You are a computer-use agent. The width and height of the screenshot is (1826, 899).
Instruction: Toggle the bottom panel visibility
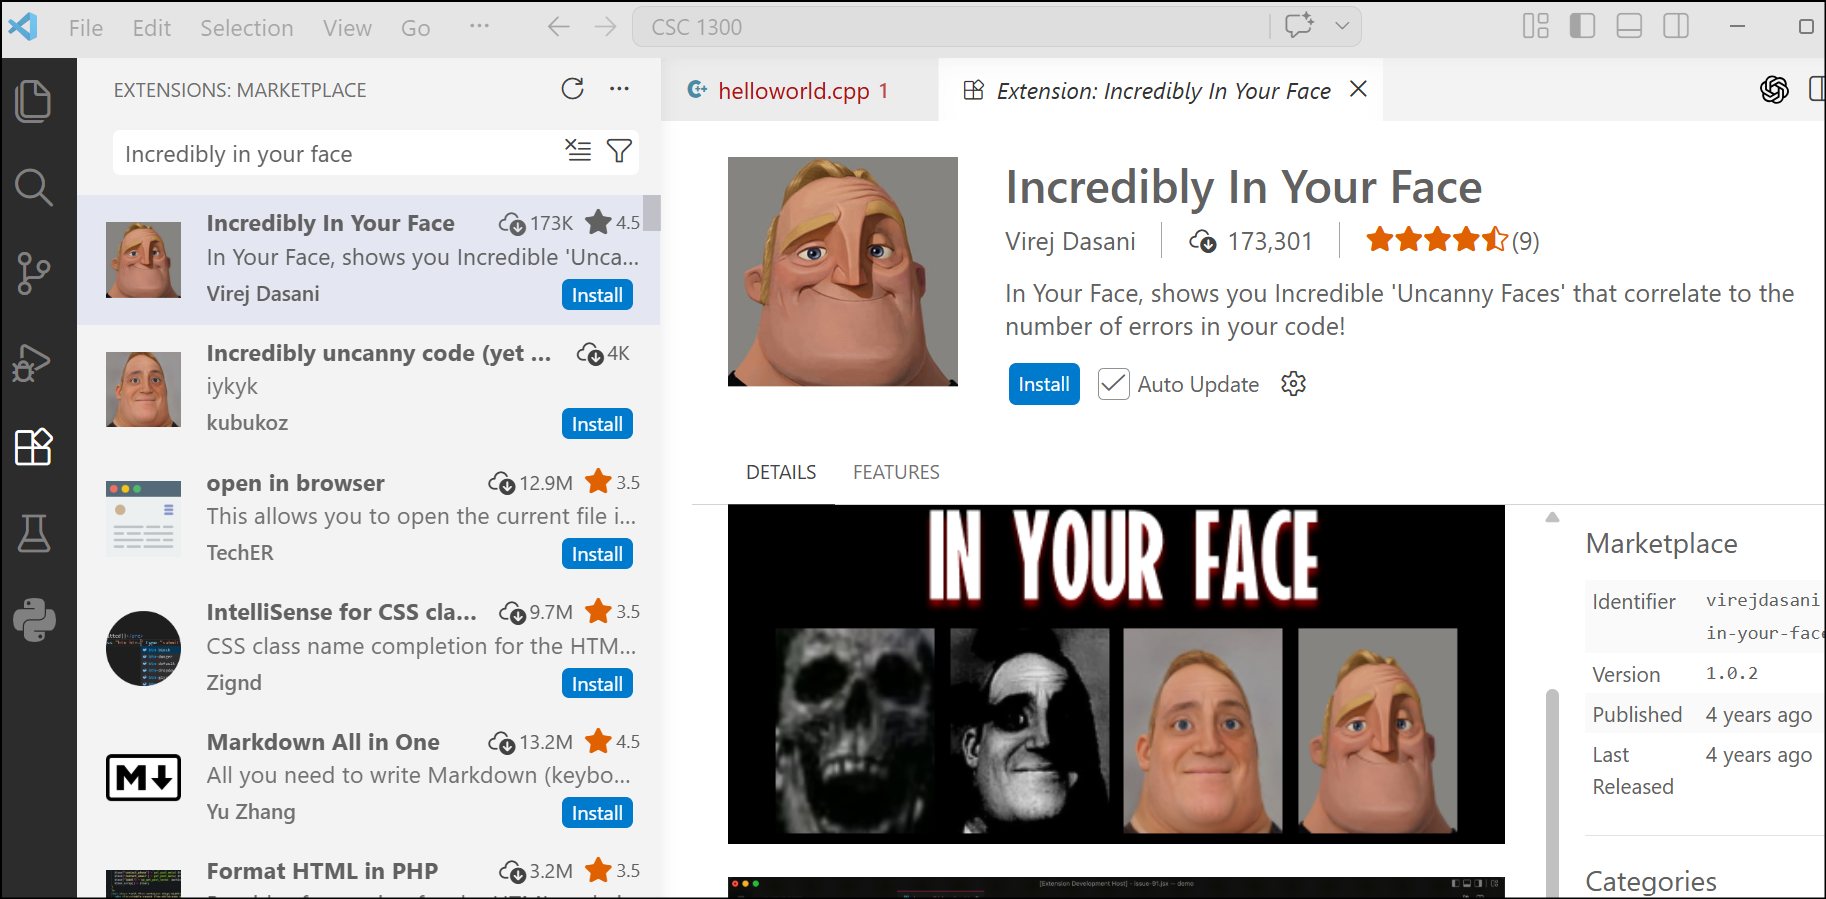pos(1629,26)
